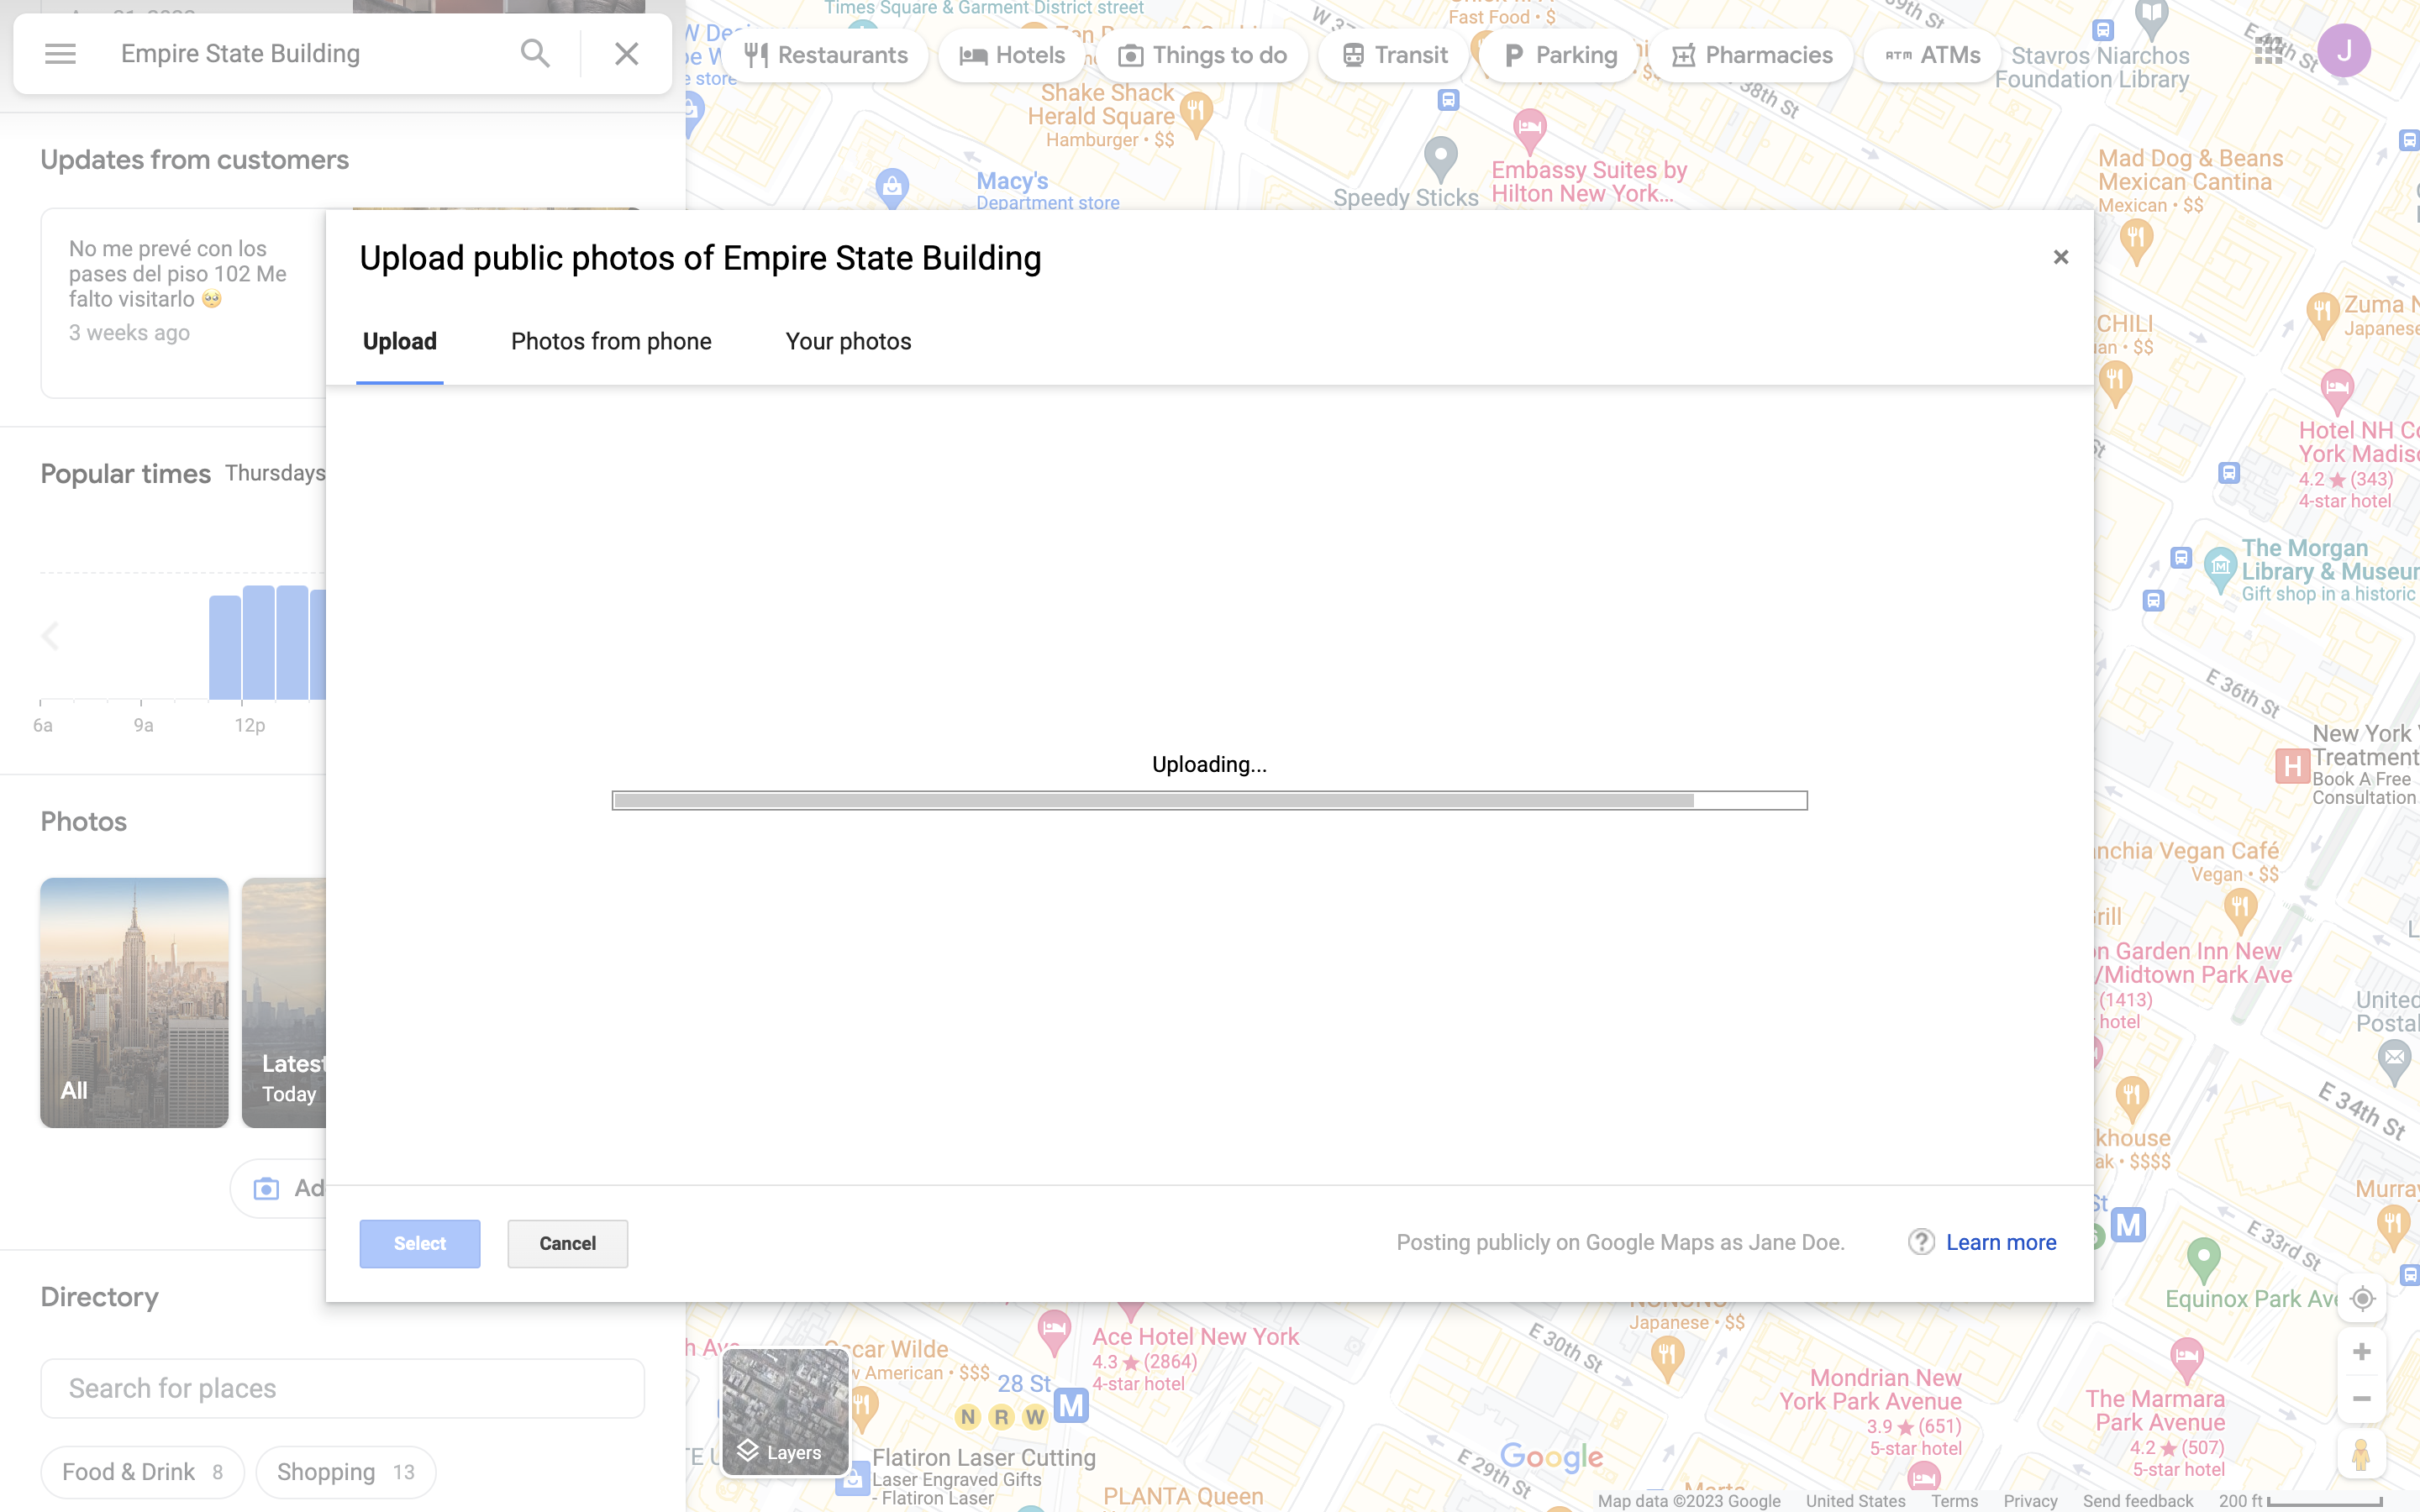Select Mad Dog & Beans restaurant pin
The width and height of the screenshot is (2420, 1512).
(x=2136, y=240)
